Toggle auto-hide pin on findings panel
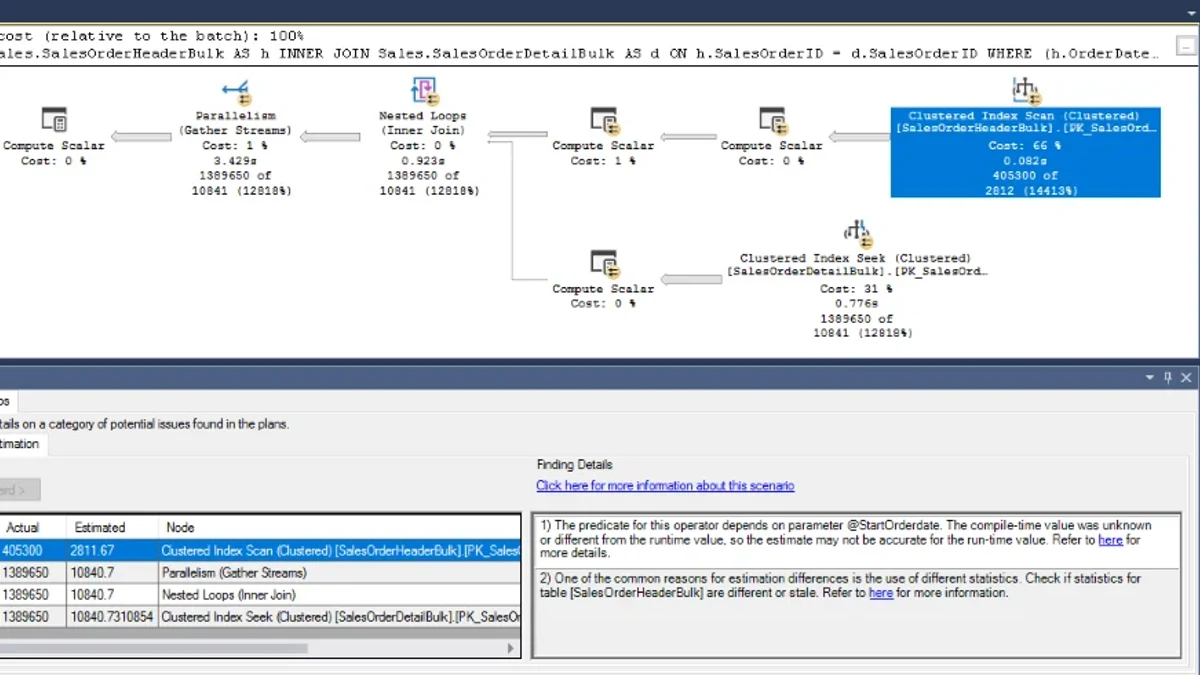The height and width of the screenshot is (675, 1200). tap(1167, 378)
